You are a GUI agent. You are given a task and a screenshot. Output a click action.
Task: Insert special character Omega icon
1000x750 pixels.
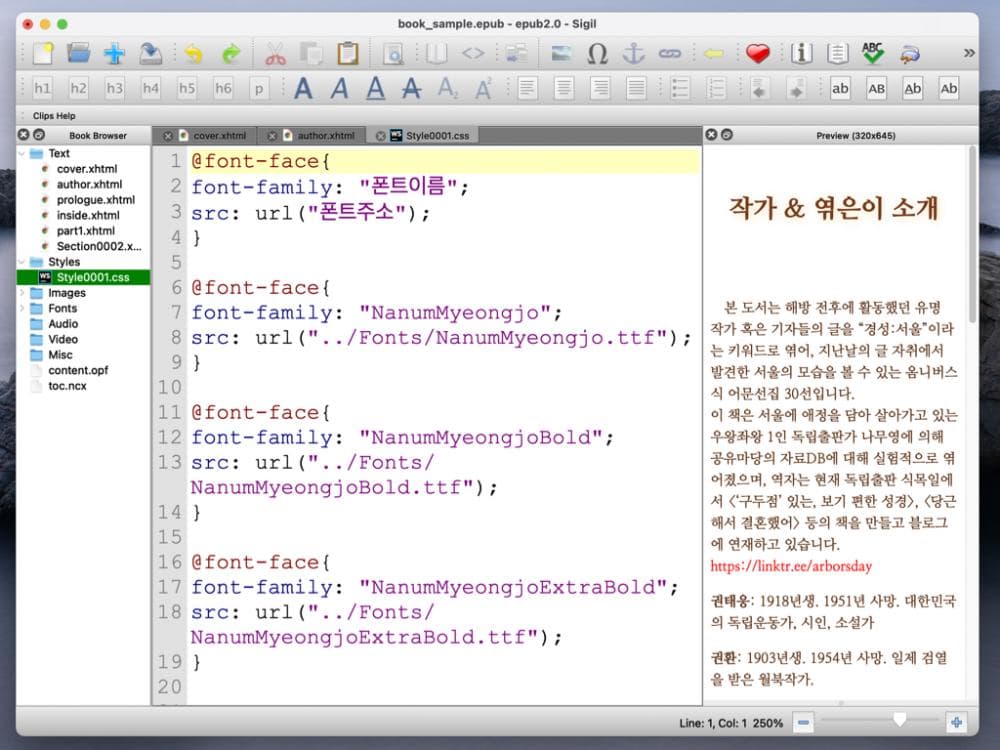(597, 54)
